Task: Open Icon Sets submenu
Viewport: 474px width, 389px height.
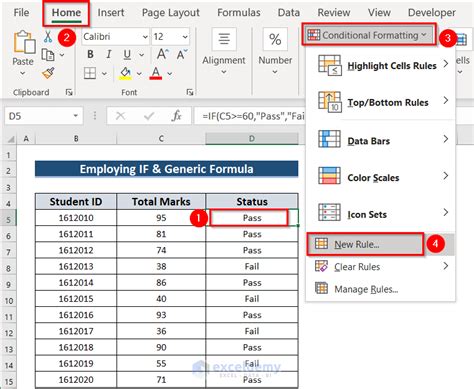Action: 381,214
